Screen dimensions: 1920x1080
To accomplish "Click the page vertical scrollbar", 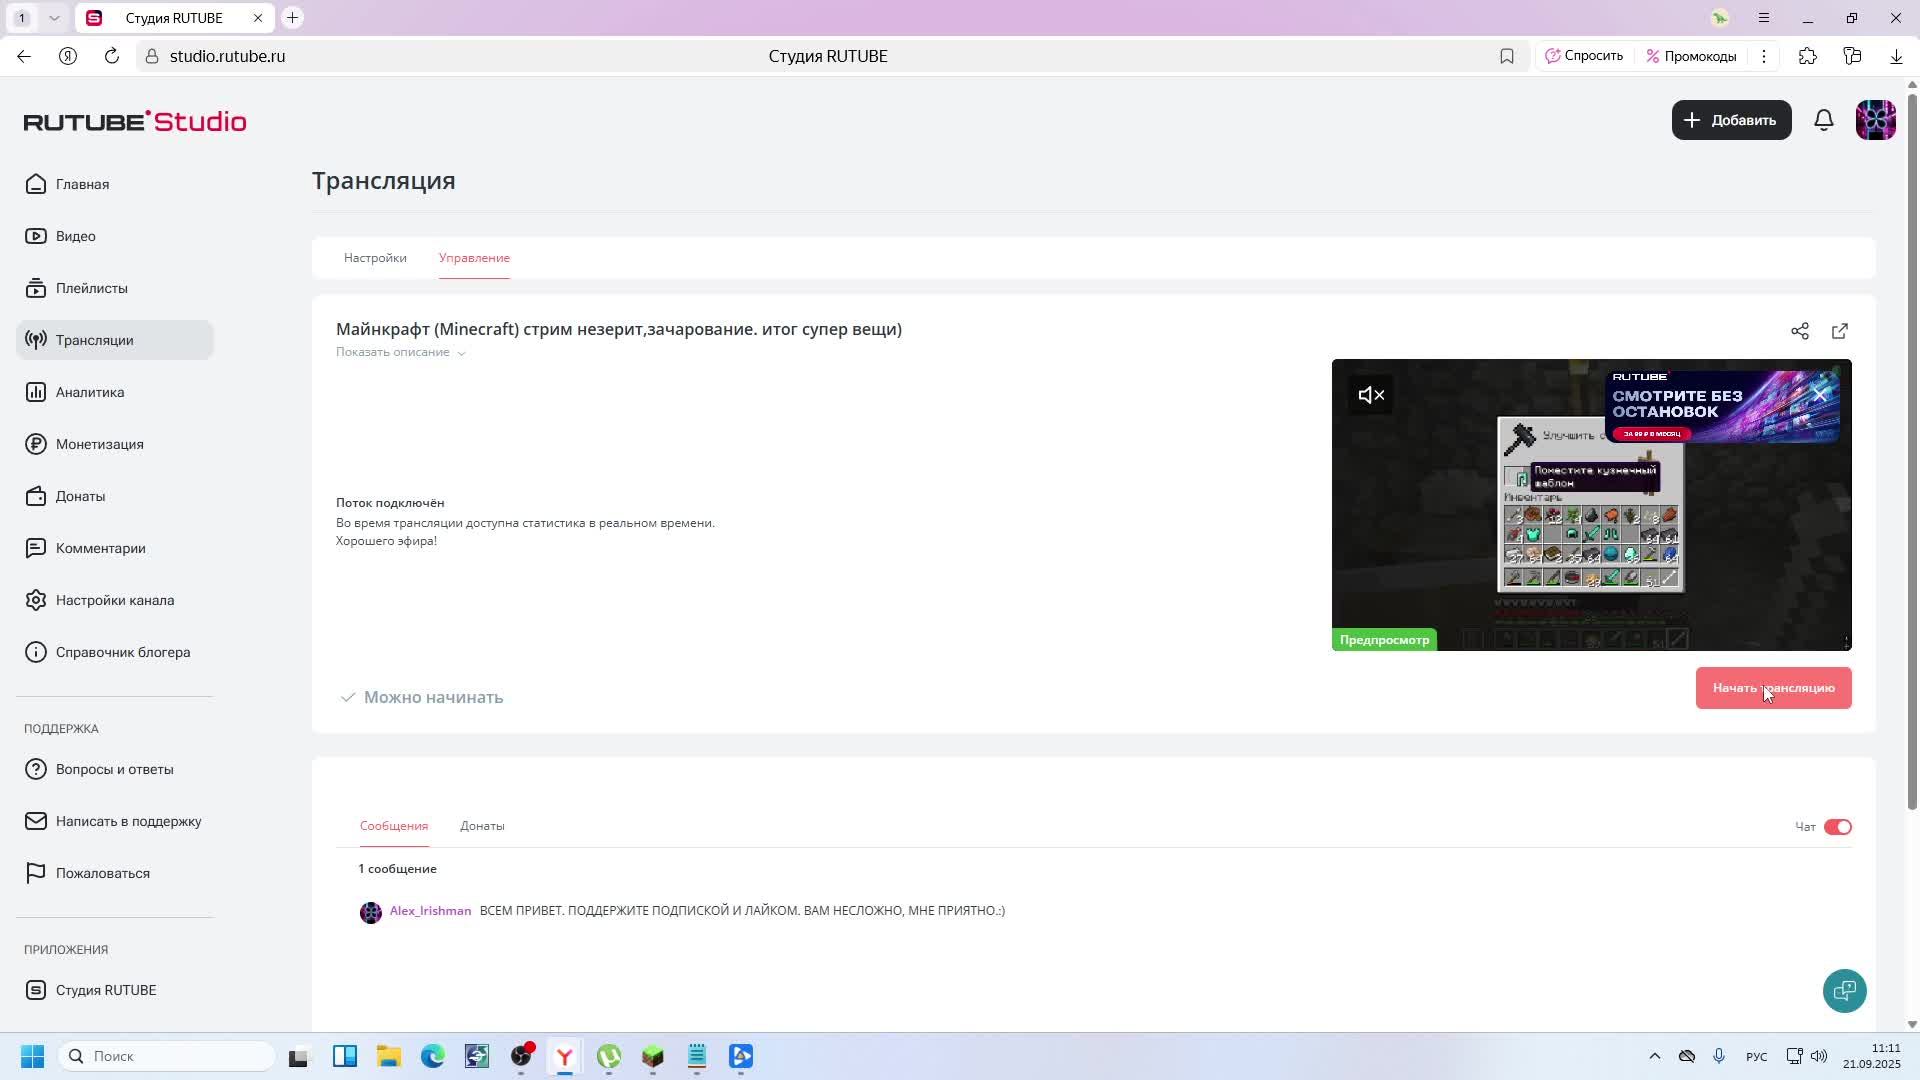I will coord(1912,450).
